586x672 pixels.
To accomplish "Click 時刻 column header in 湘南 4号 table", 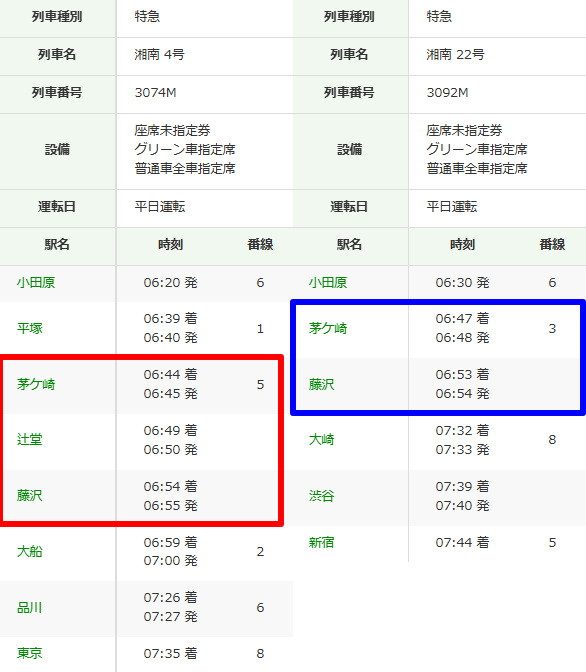I will click(171, 244).
